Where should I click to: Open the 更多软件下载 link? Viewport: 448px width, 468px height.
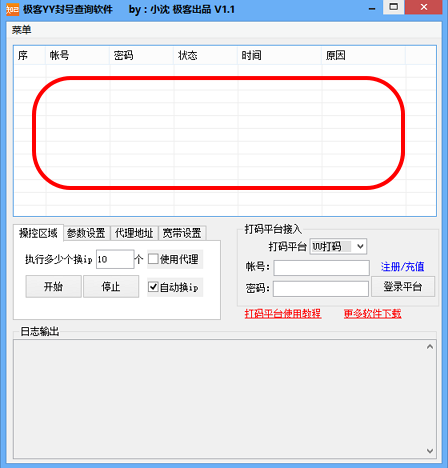(x=373, y=313)
